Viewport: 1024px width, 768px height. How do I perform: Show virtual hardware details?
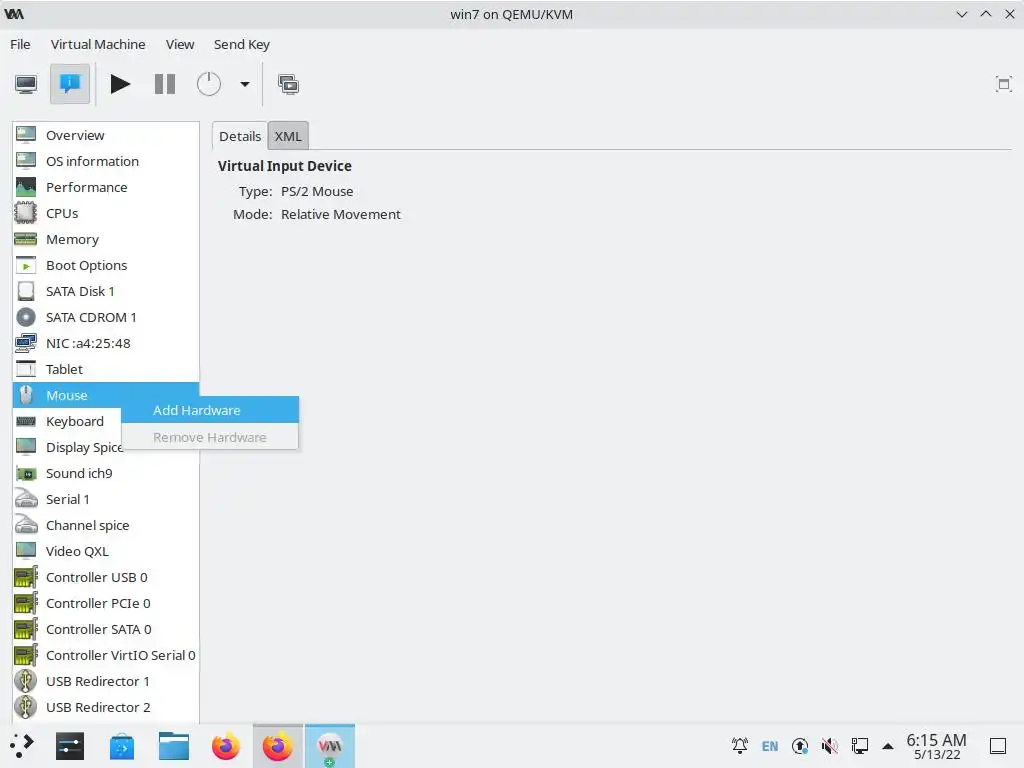pyautogui.click(x=70, y=84)
